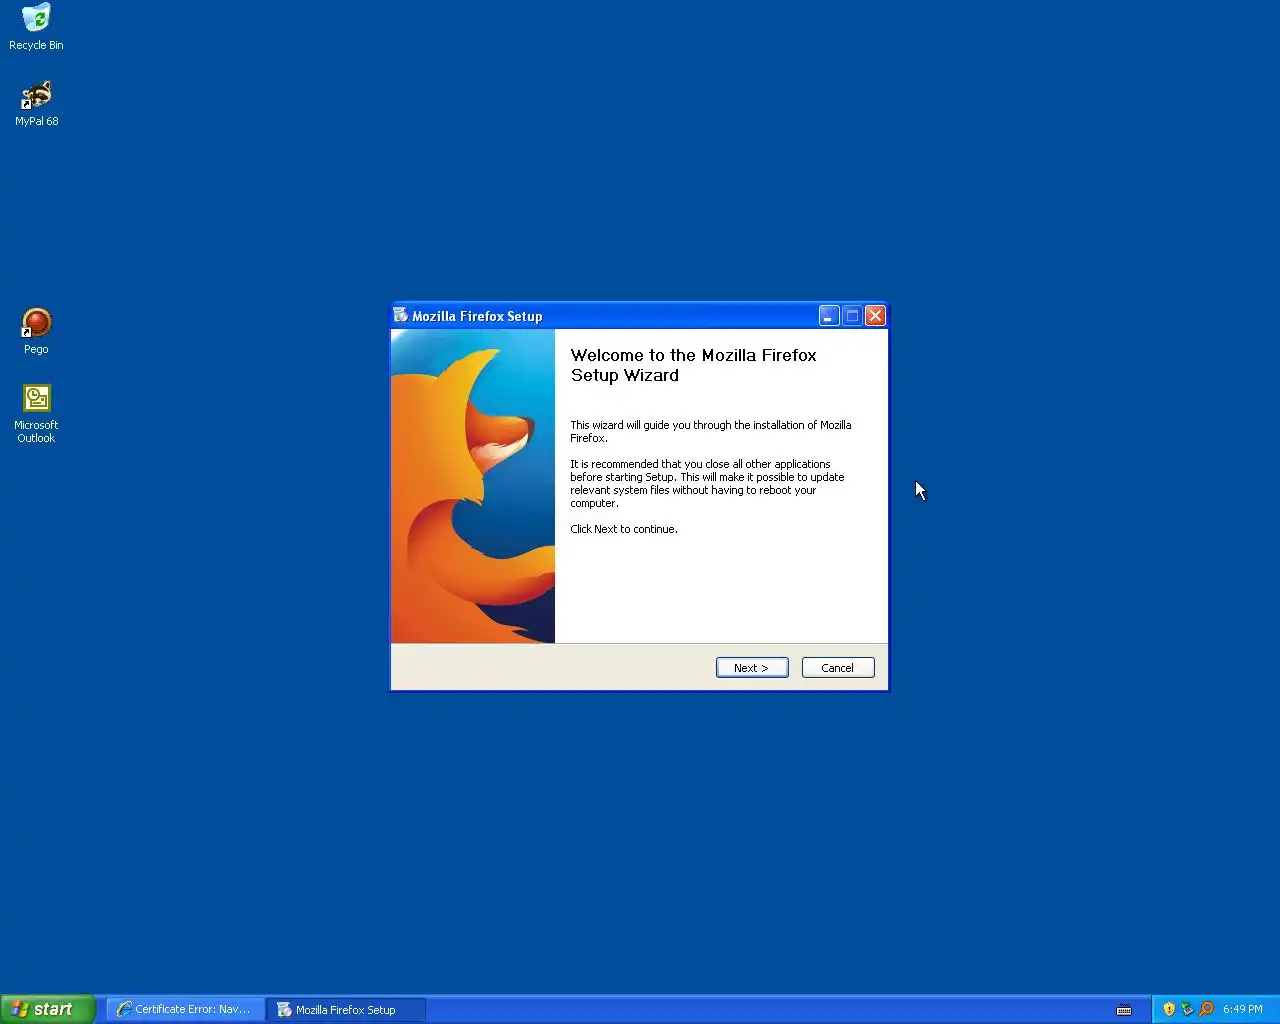Click the 'Click Next to continue.' text
Image resolution: width=1280 pixels, height=1024 pixels.
point(624,529)
